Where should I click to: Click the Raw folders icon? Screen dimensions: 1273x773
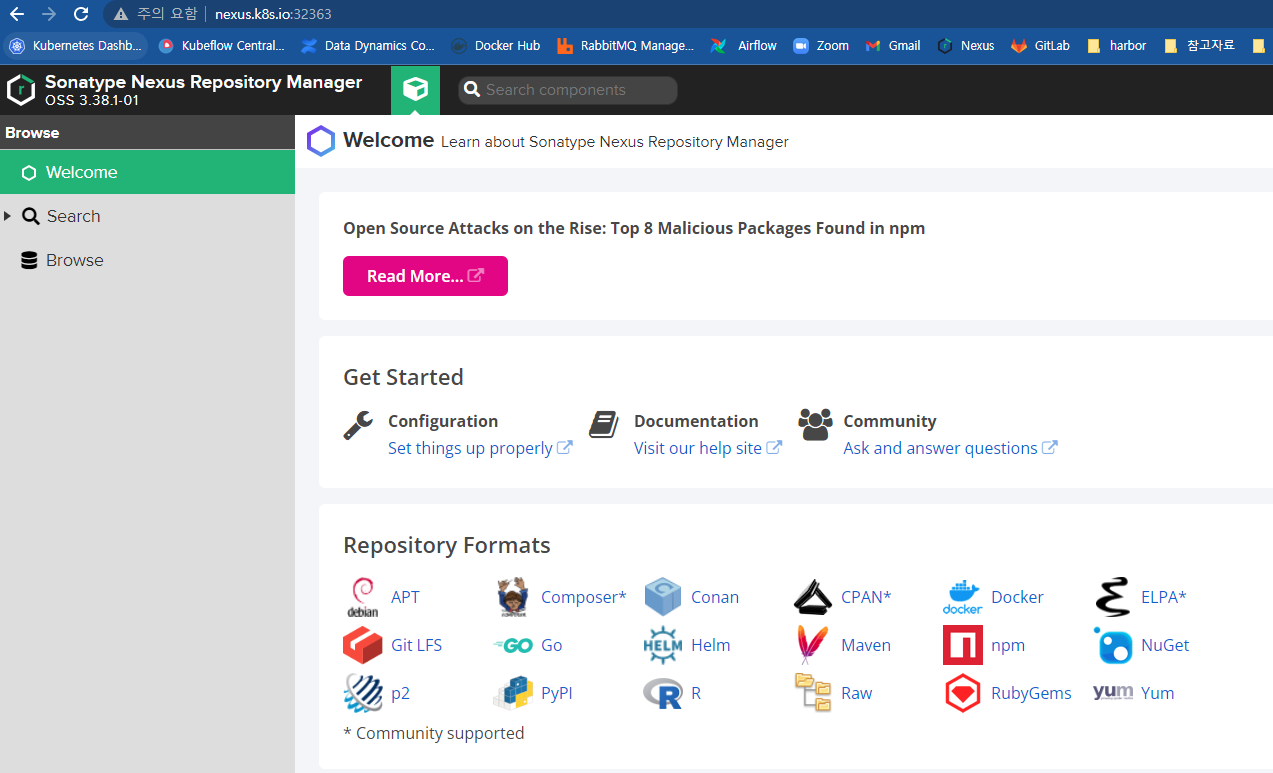click(813, 692)
